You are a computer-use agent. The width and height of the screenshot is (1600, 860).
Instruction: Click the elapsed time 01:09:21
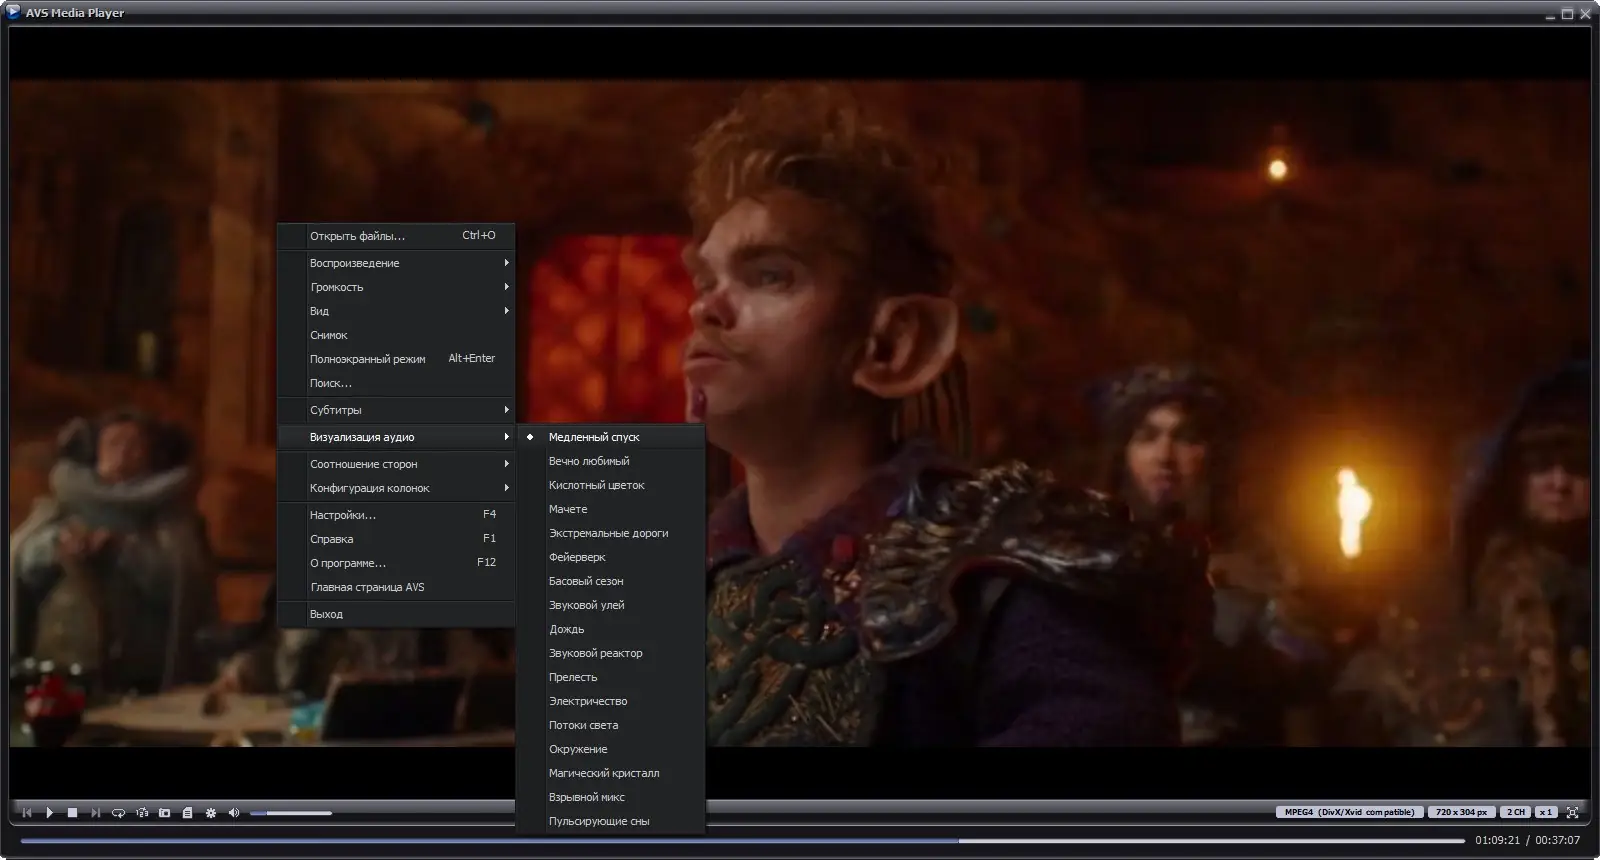click(x=1497, y=840)
